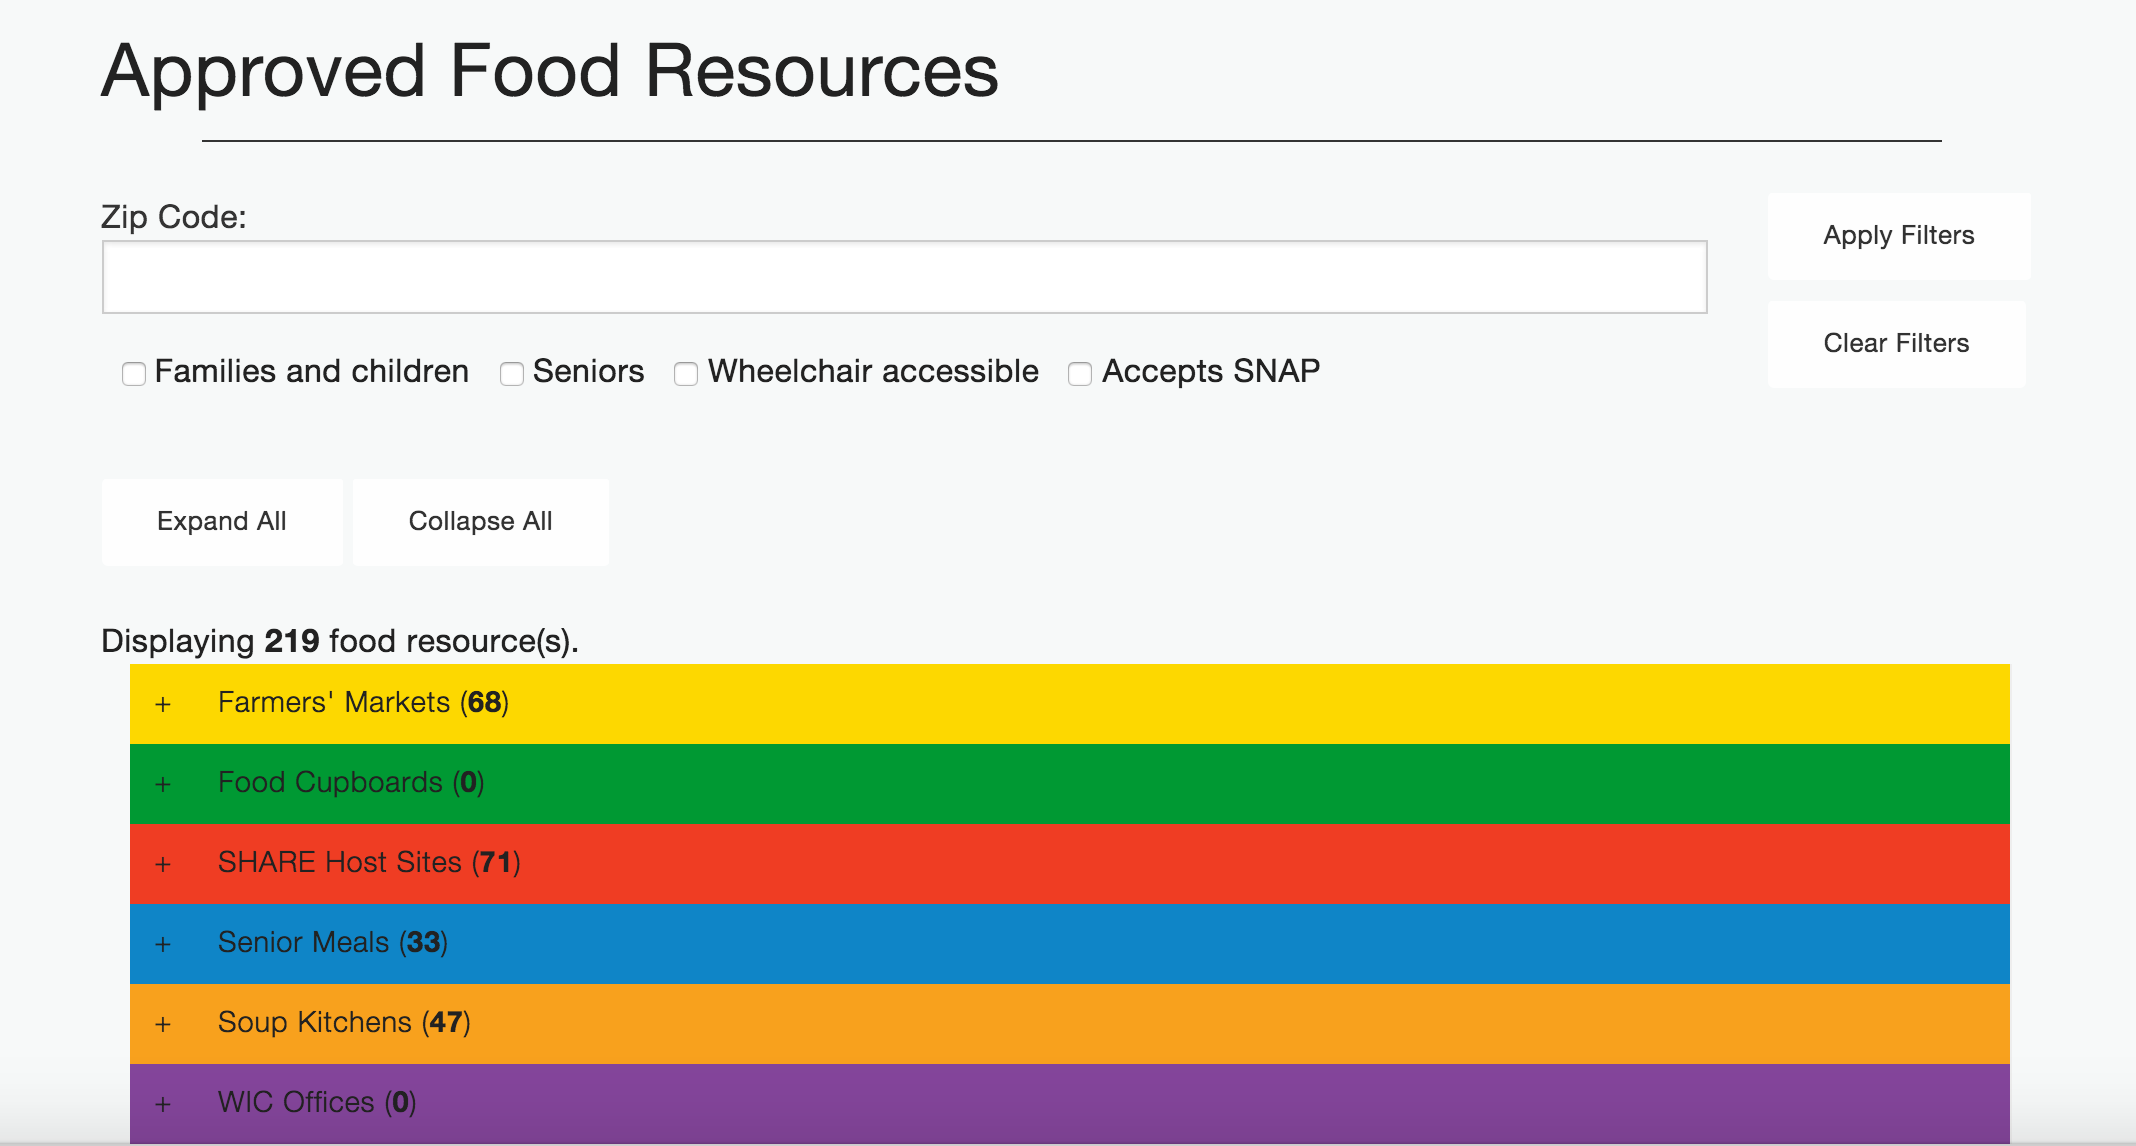Screen dimensions: 2136x1146
Task: Focus the Zip Code input field
Action: coord(904,277)
